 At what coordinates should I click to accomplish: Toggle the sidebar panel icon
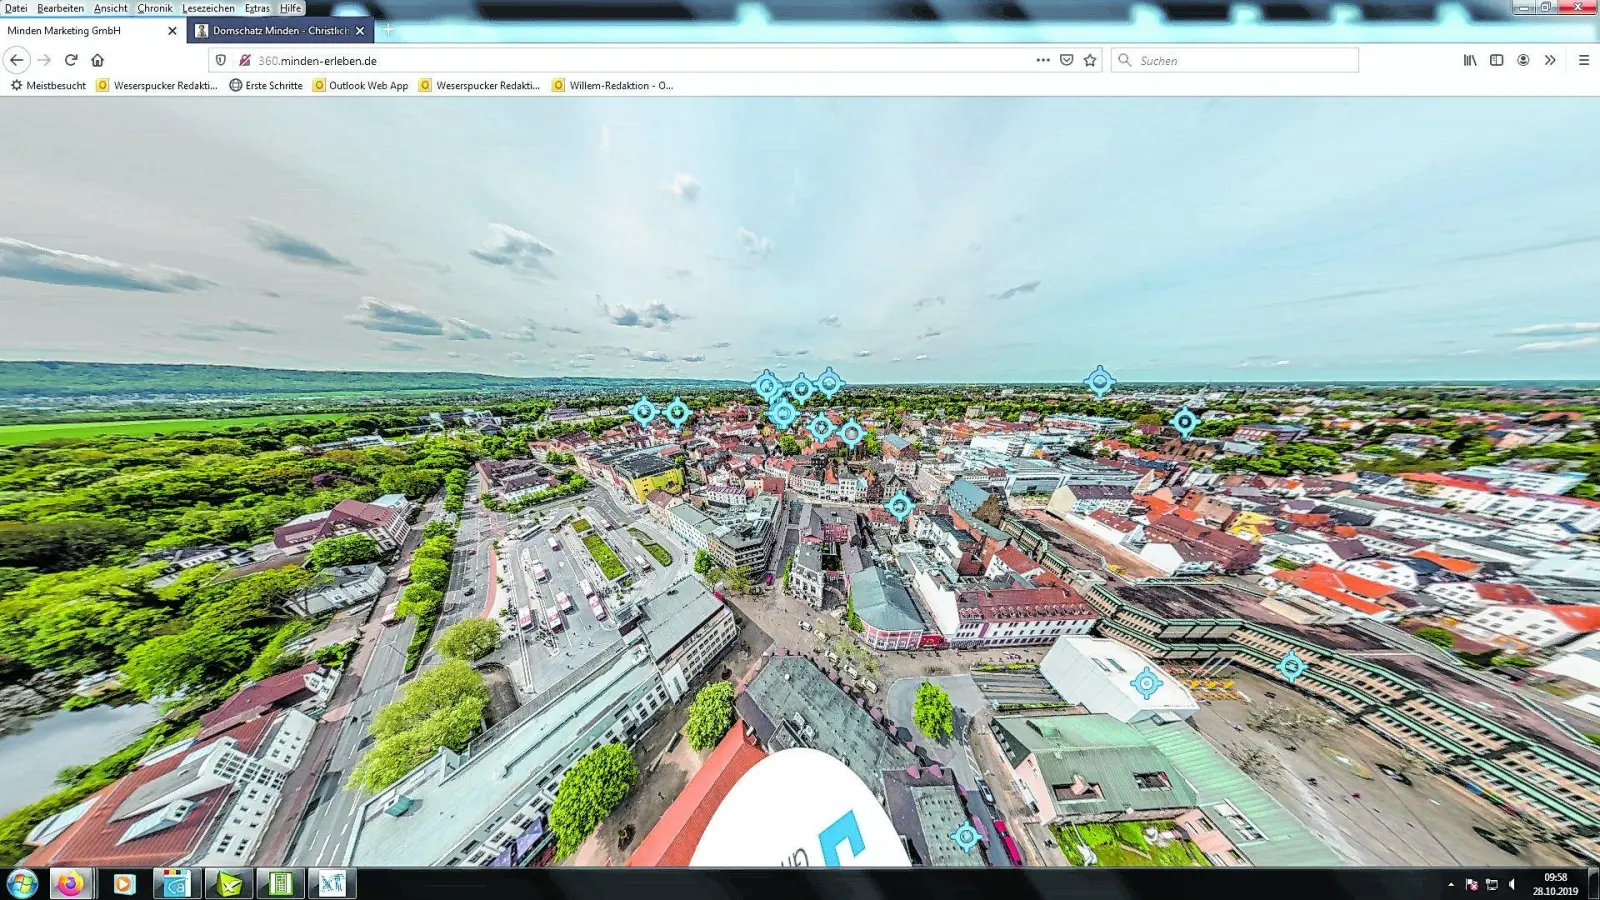click(x=1495, y=60)
